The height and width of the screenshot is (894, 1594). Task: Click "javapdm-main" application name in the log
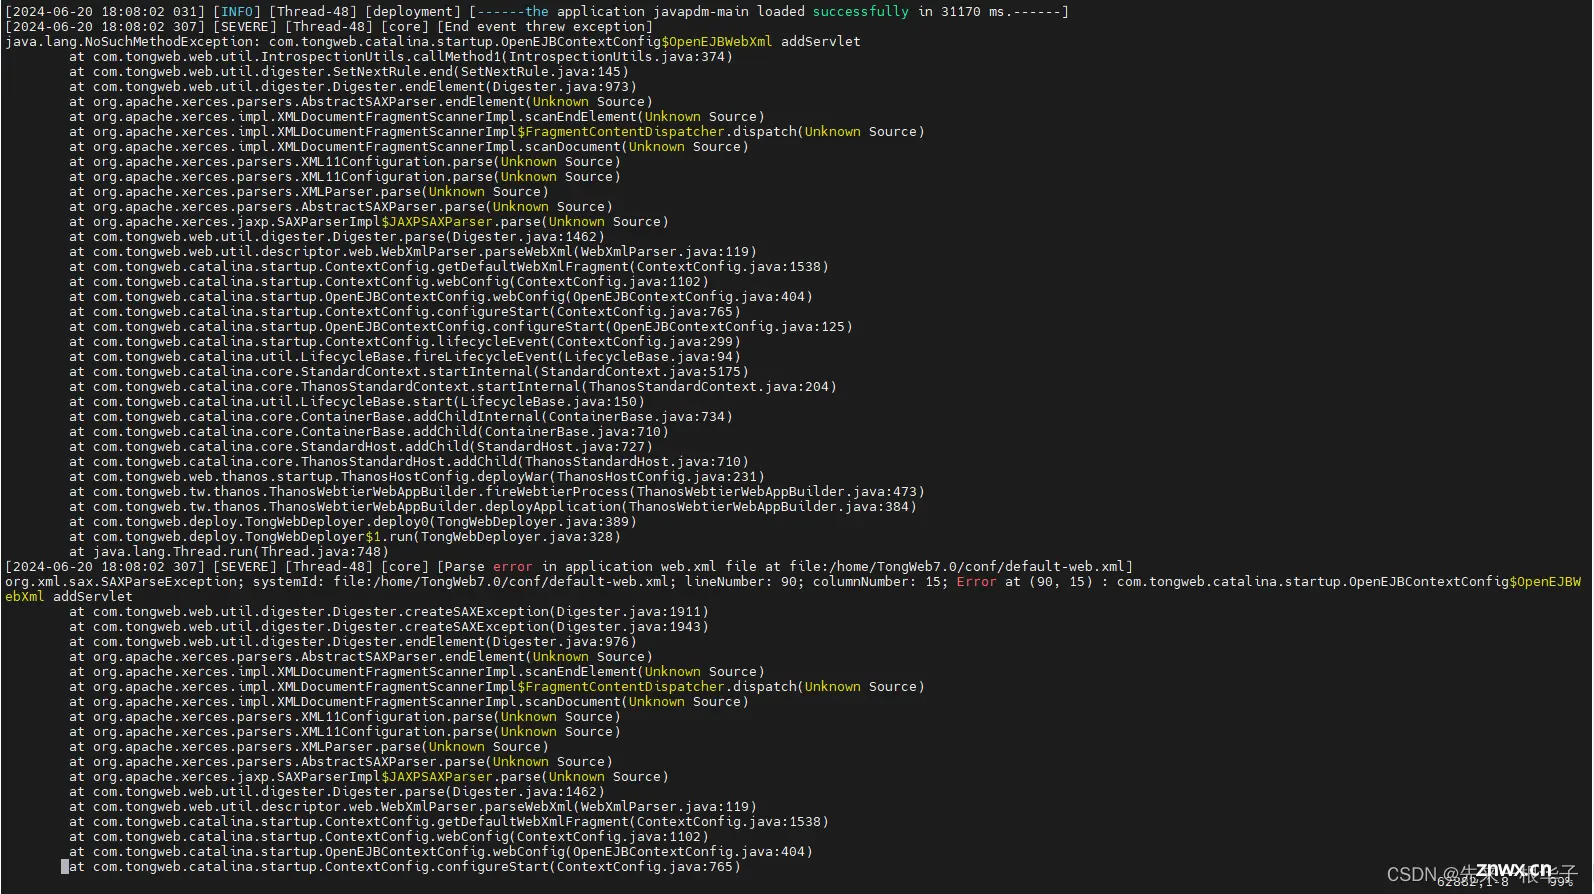[x=701, y=12]
